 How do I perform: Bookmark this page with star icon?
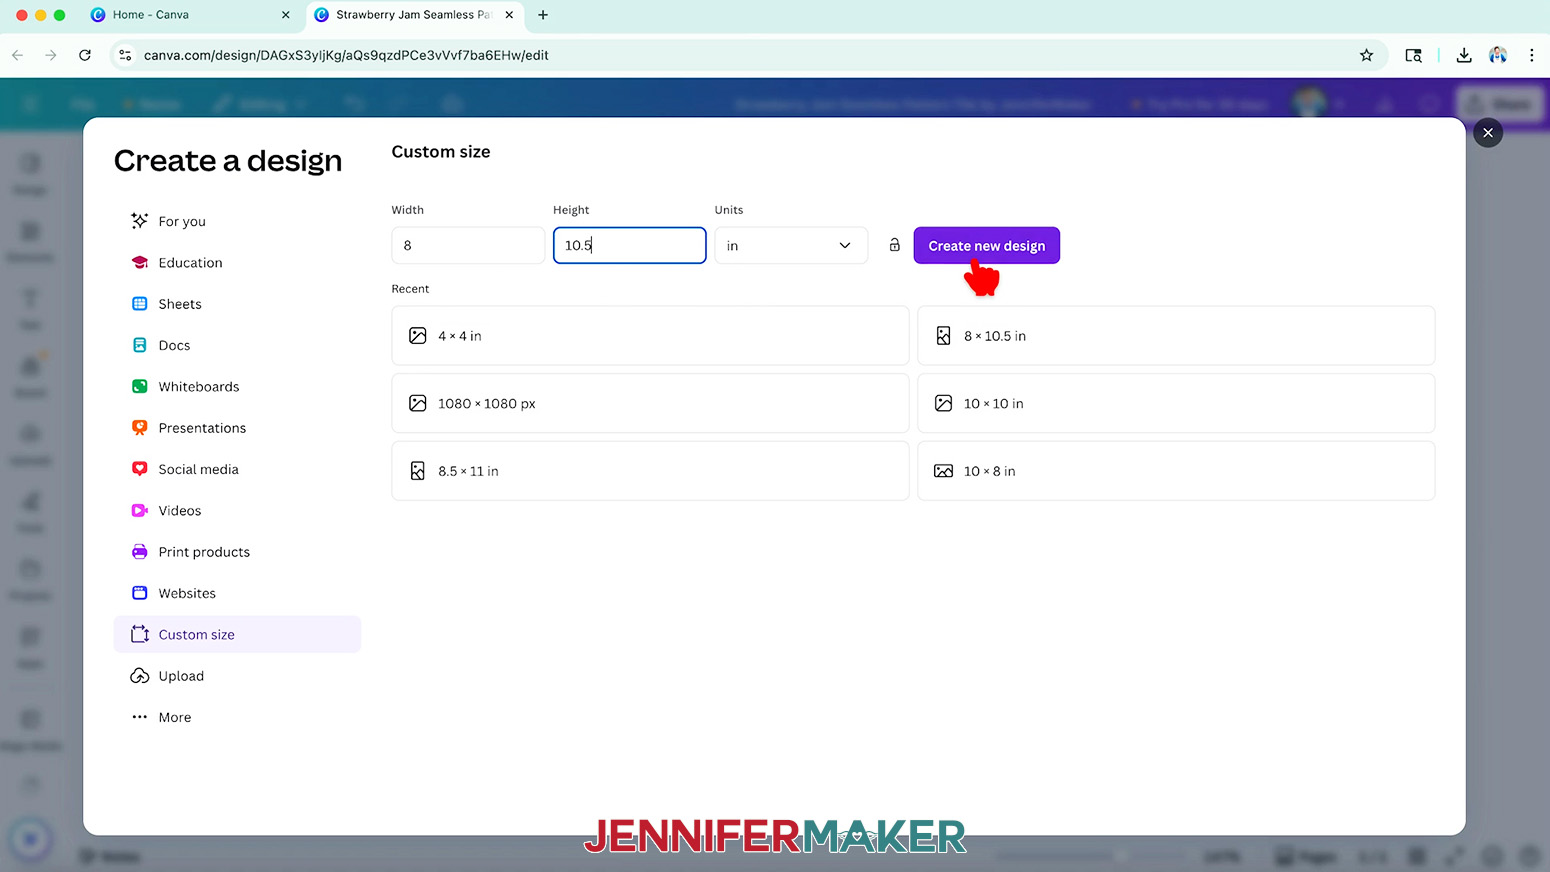1366,55
